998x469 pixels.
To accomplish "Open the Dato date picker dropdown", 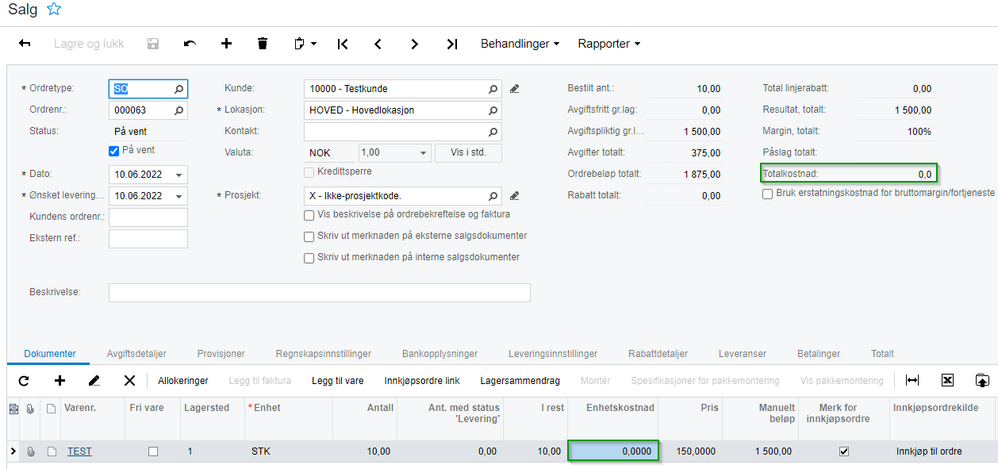I will point(178,174).
